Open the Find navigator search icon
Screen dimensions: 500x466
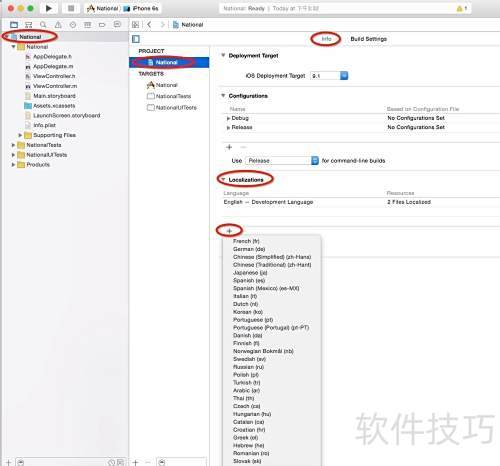point(43,25)
